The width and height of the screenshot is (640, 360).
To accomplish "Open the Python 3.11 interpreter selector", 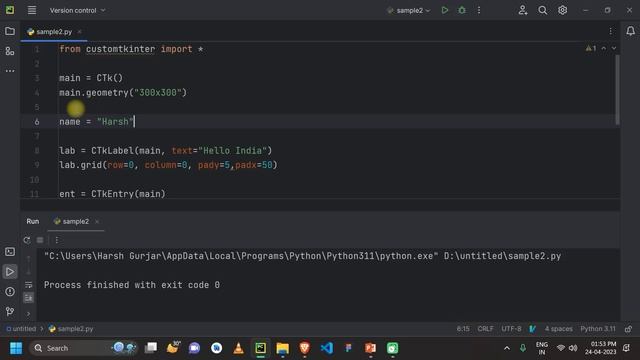I will 598,329.
